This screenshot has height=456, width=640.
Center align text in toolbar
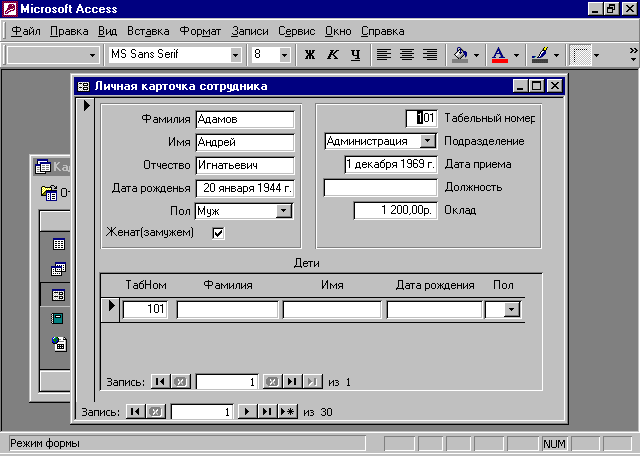pyautogui.click(x=407, y=54)
